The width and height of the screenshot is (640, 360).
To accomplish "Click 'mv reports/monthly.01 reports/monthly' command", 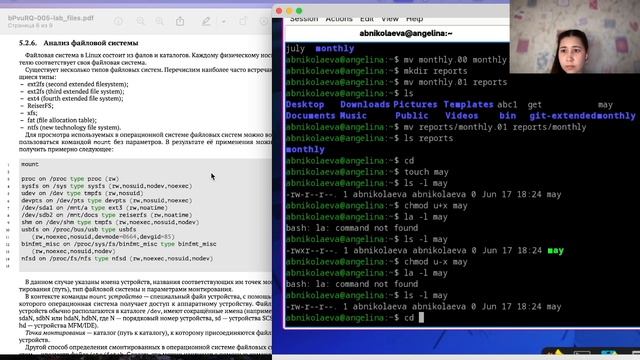I will [x=495, y=127].
